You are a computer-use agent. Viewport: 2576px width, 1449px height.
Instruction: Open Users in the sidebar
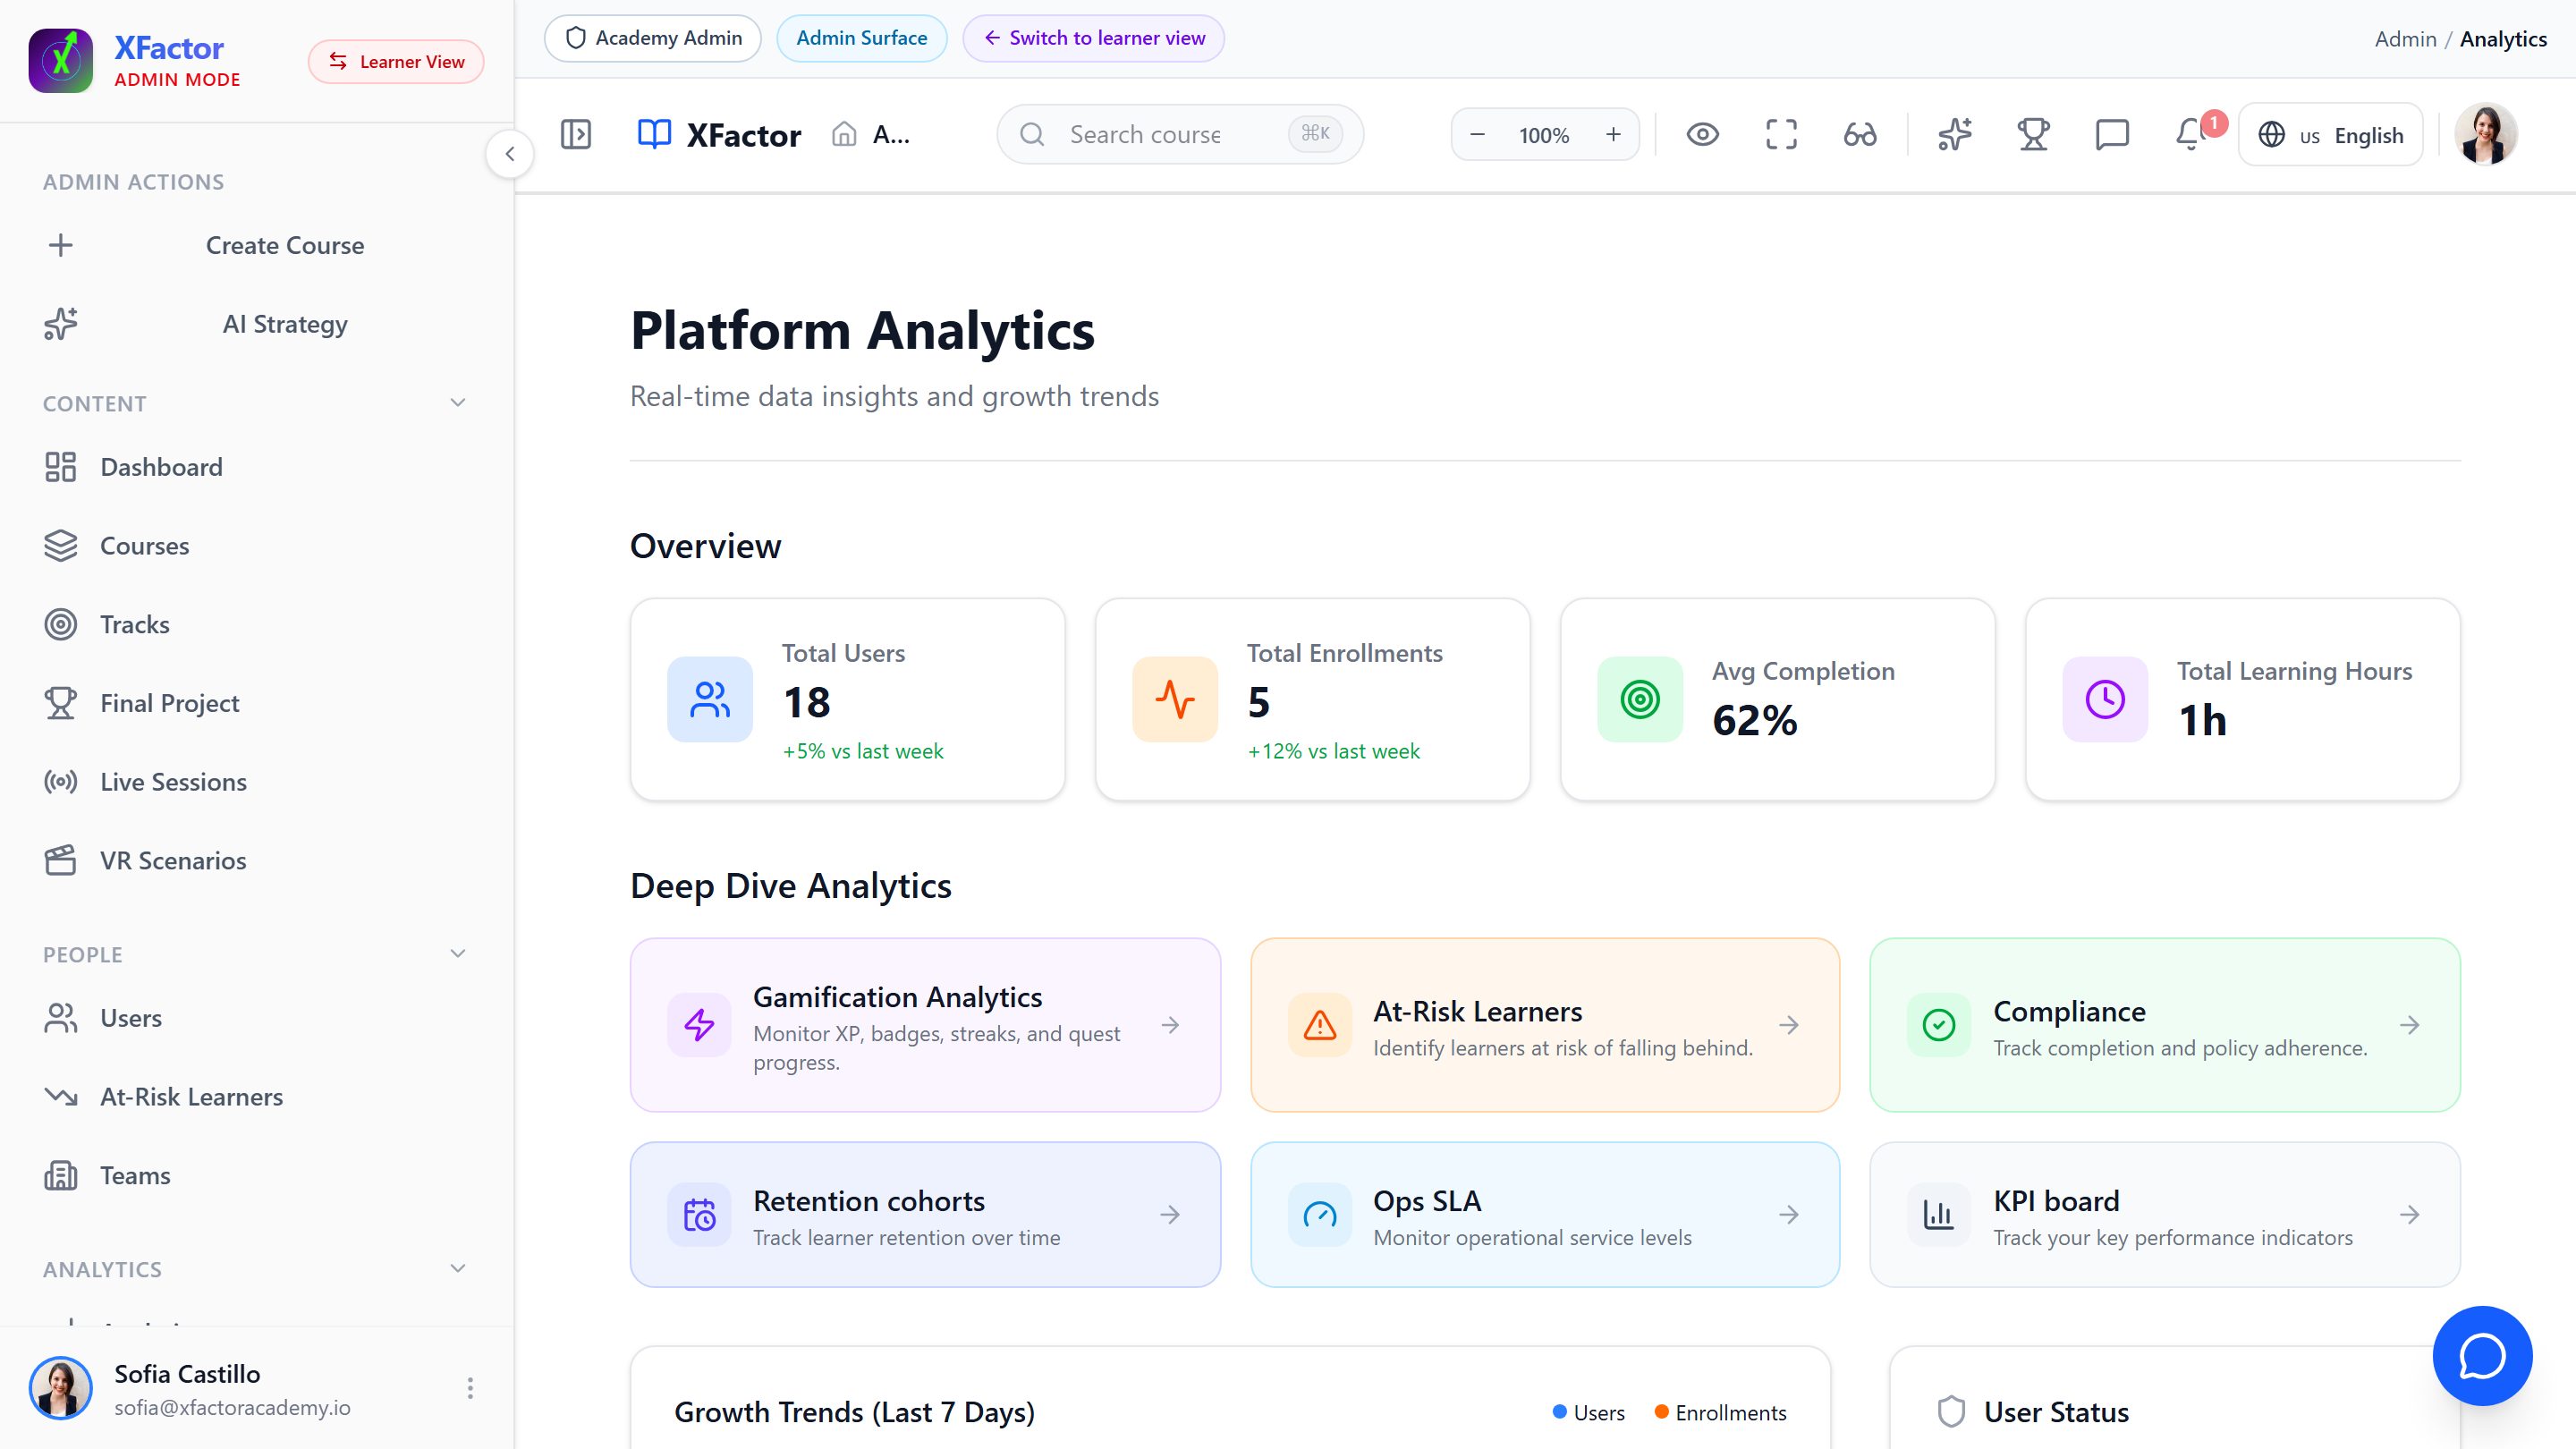[x=257, y=1018]
